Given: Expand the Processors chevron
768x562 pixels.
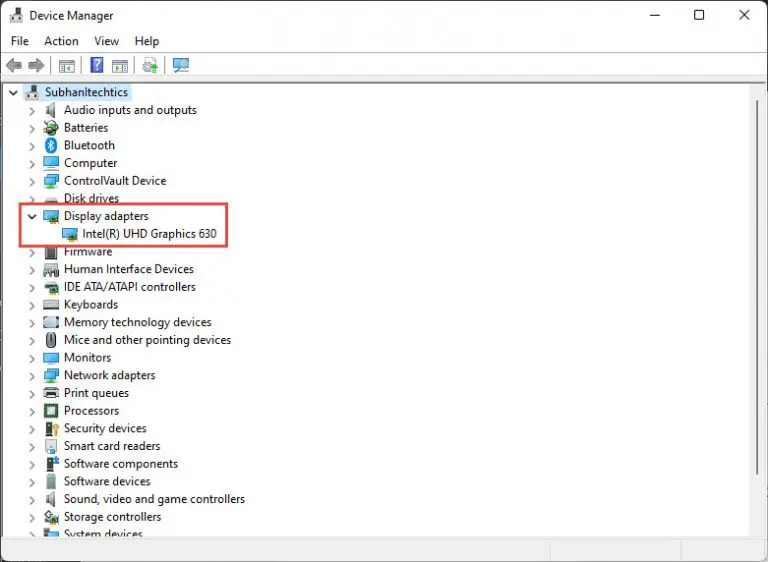Looking at the screenshot, I should coord(32,412).
